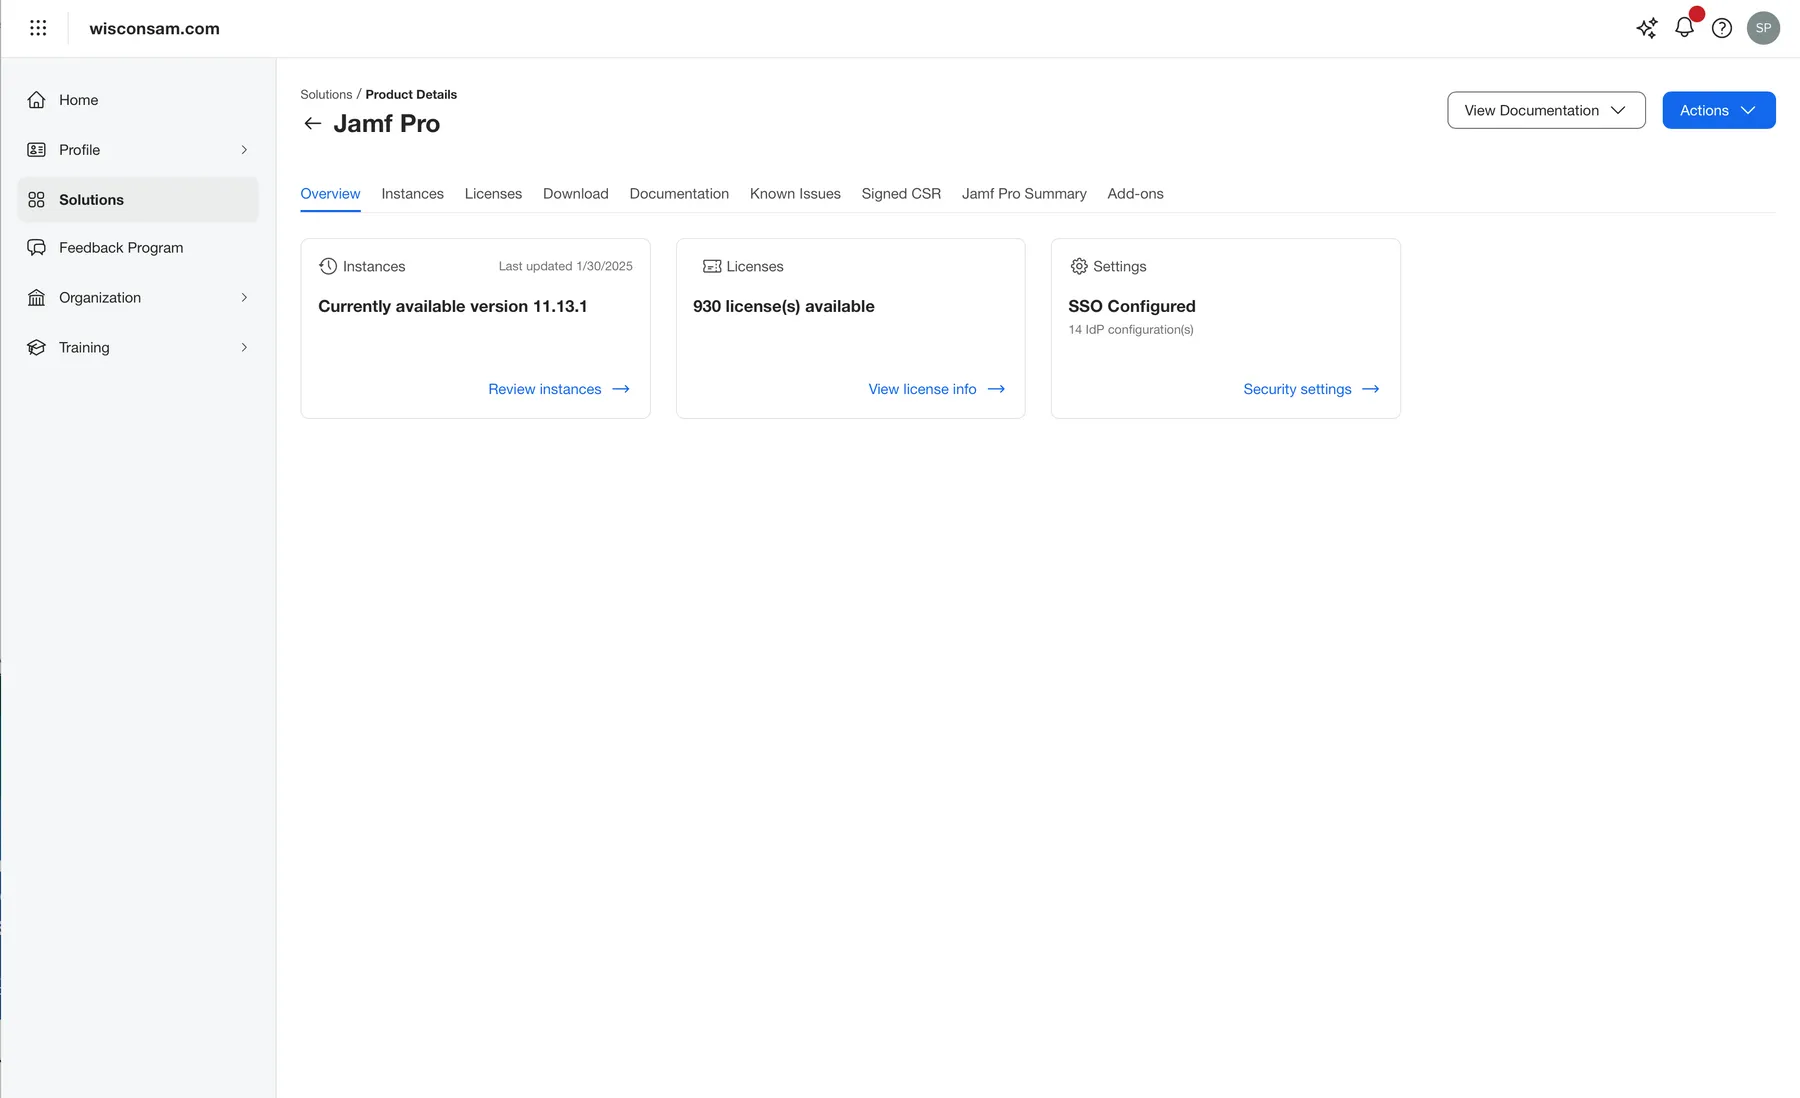Image resolution: width=1800 pixels, height=1098 pixels.
Task: Switch to the Instances tab
Action: pos(412,194)
